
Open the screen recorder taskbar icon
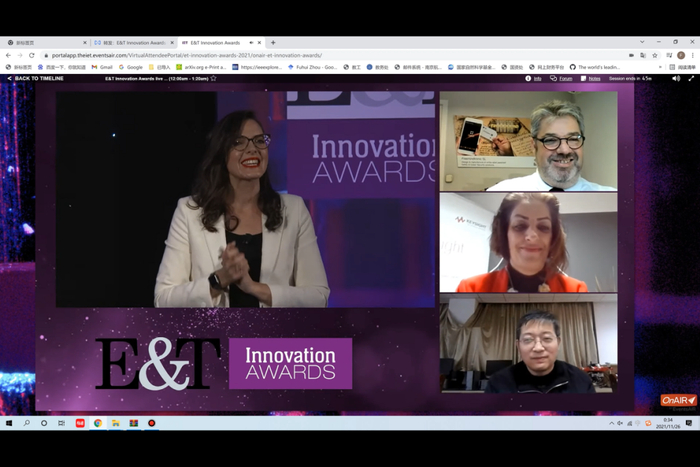pos(152,423)
